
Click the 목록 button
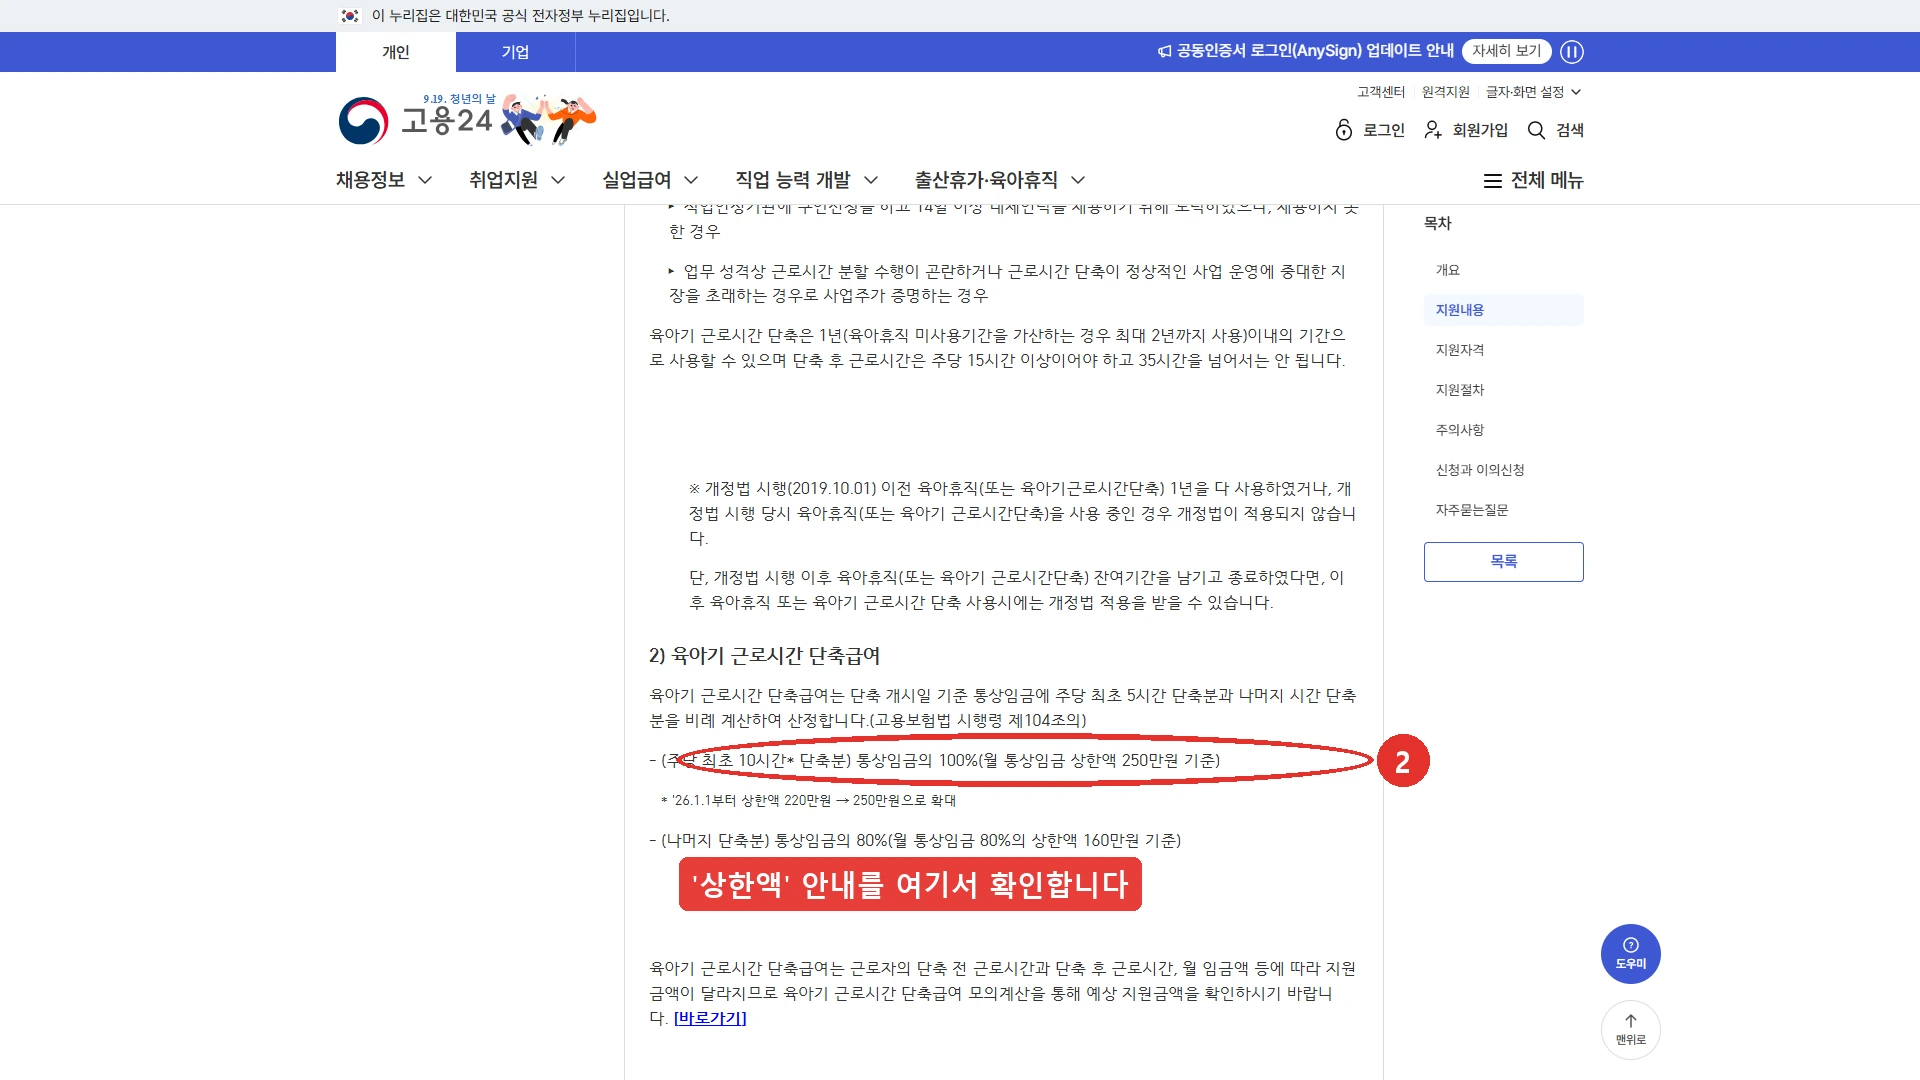[1503, 562]
